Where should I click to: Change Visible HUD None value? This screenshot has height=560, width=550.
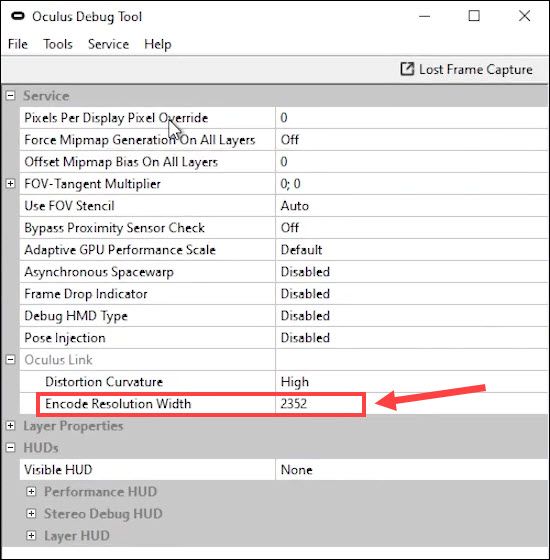tap(412, 470)
